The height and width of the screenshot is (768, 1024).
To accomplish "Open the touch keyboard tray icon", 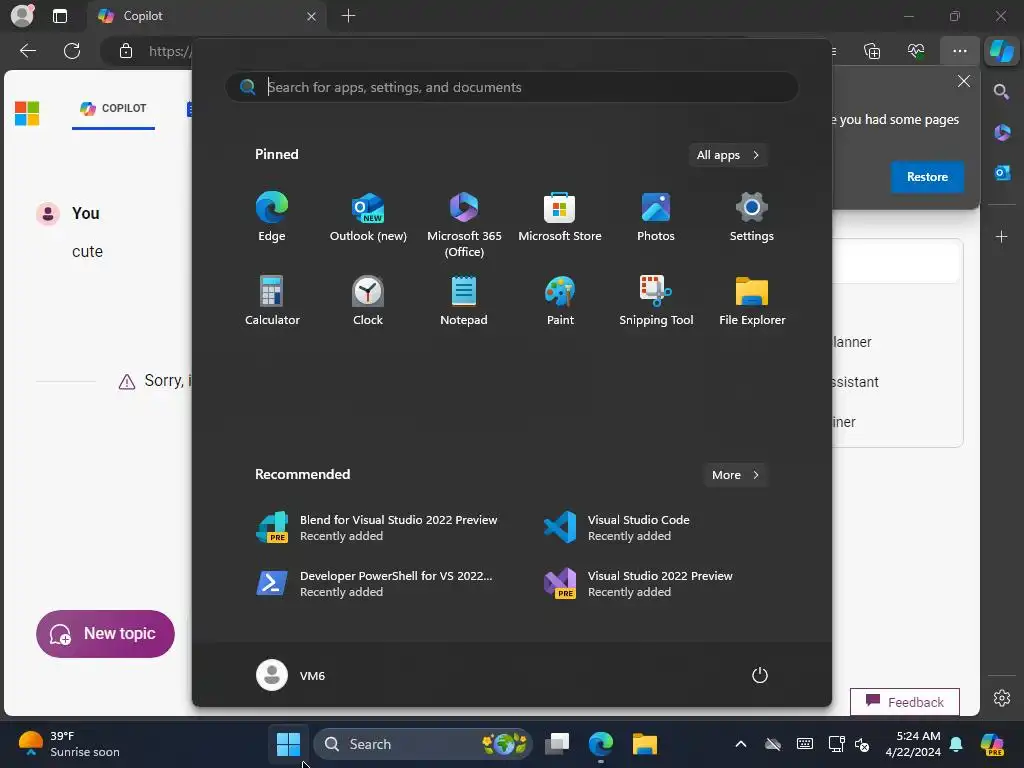I will point(805,744).
